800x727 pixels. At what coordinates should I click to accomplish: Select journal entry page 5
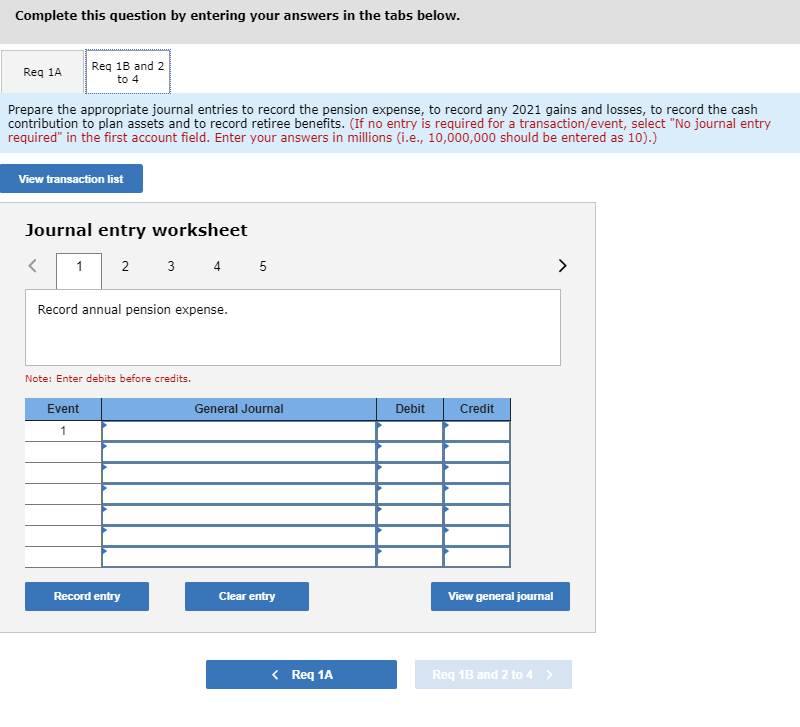pyautogui.click(x=263, y=266)
